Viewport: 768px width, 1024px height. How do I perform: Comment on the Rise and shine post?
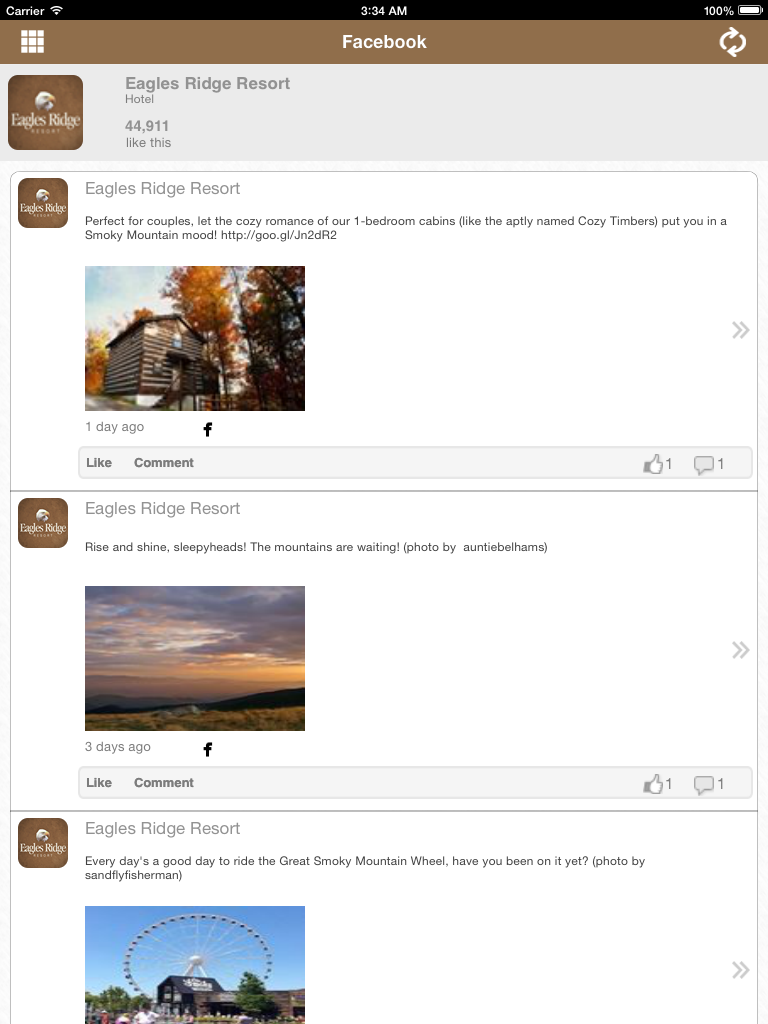tap(164, 782)
